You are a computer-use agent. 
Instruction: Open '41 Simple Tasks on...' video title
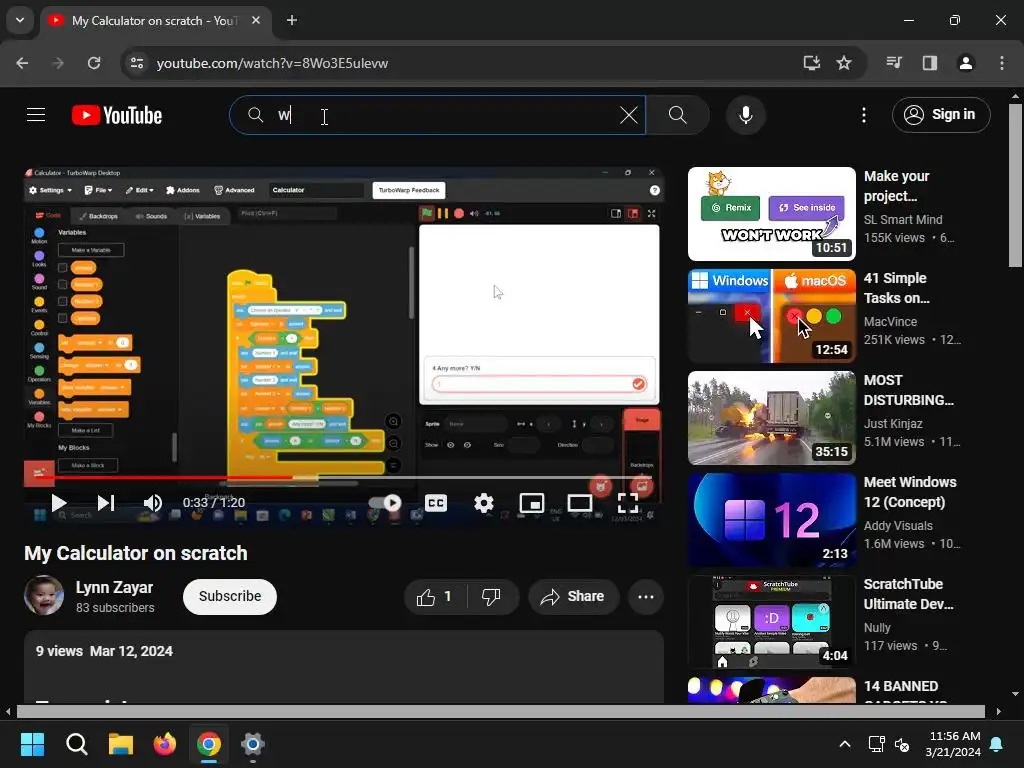click(x=896, y=288)
